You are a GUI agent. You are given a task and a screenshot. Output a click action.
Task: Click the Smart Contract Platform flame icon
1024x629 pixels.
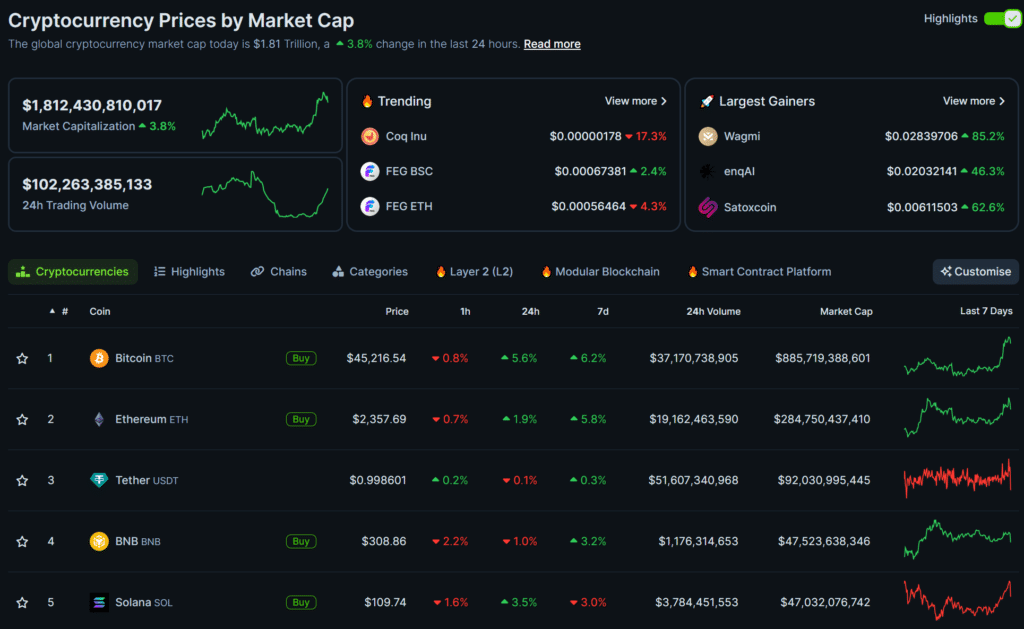[692, 272]
